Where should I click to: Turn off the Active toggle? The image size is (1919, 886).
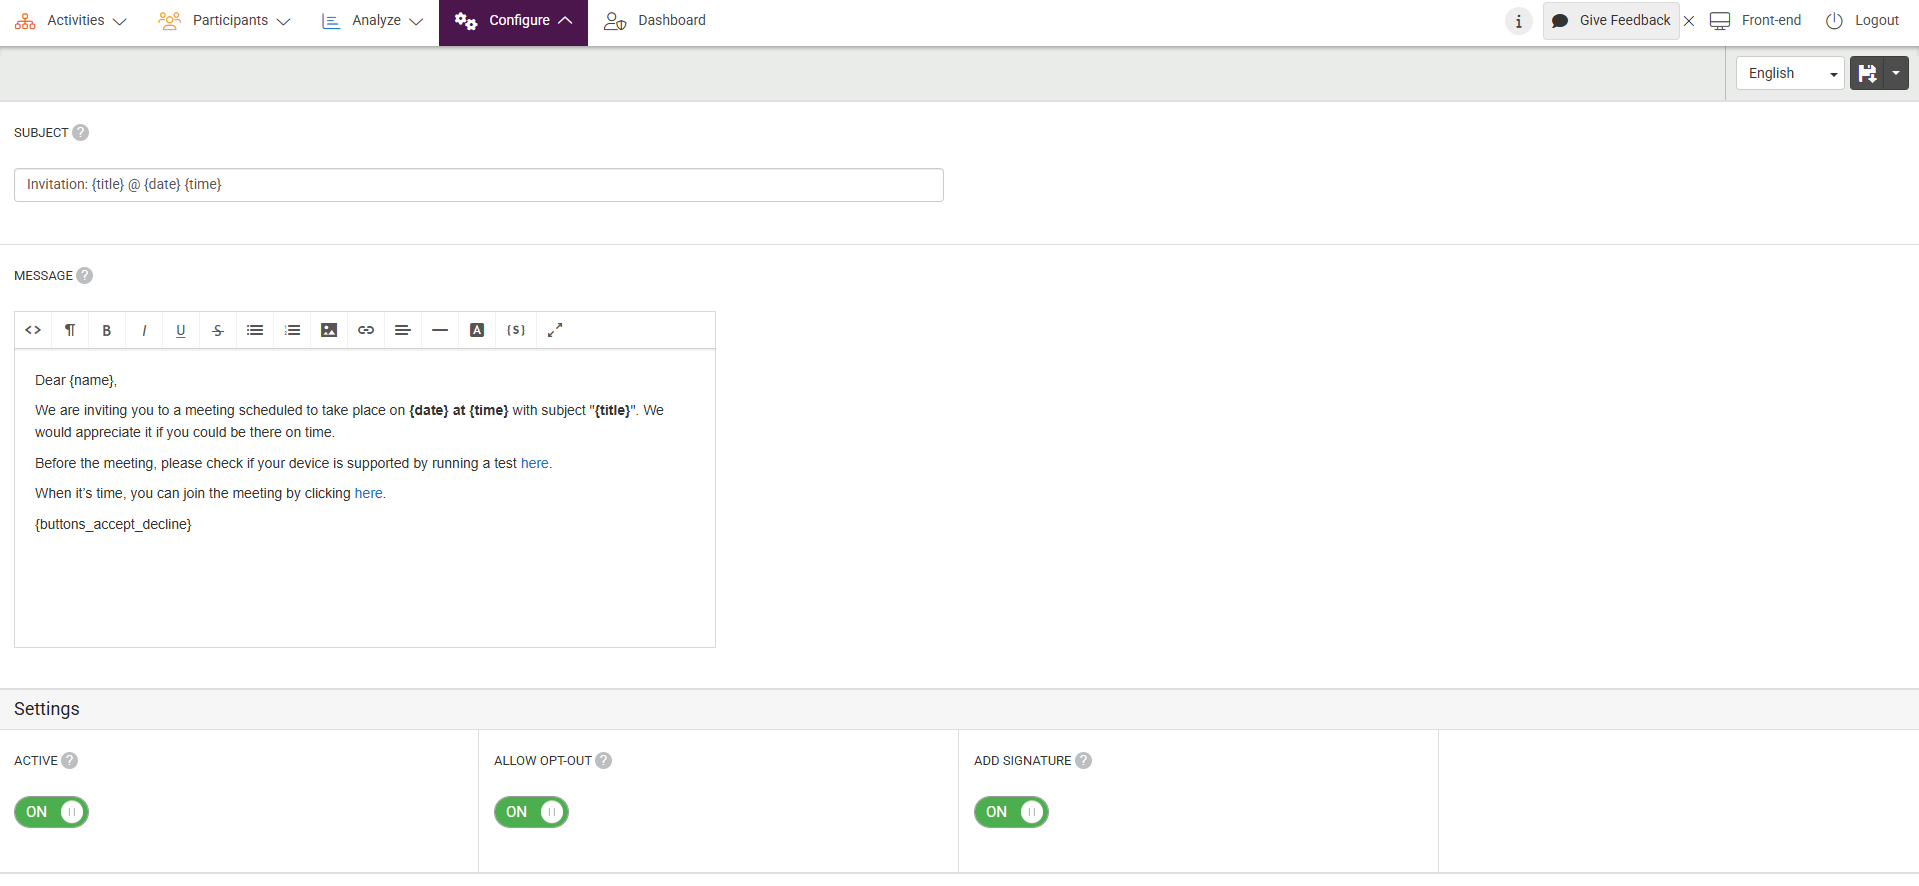pyautogui.click(x=52, y=812)
